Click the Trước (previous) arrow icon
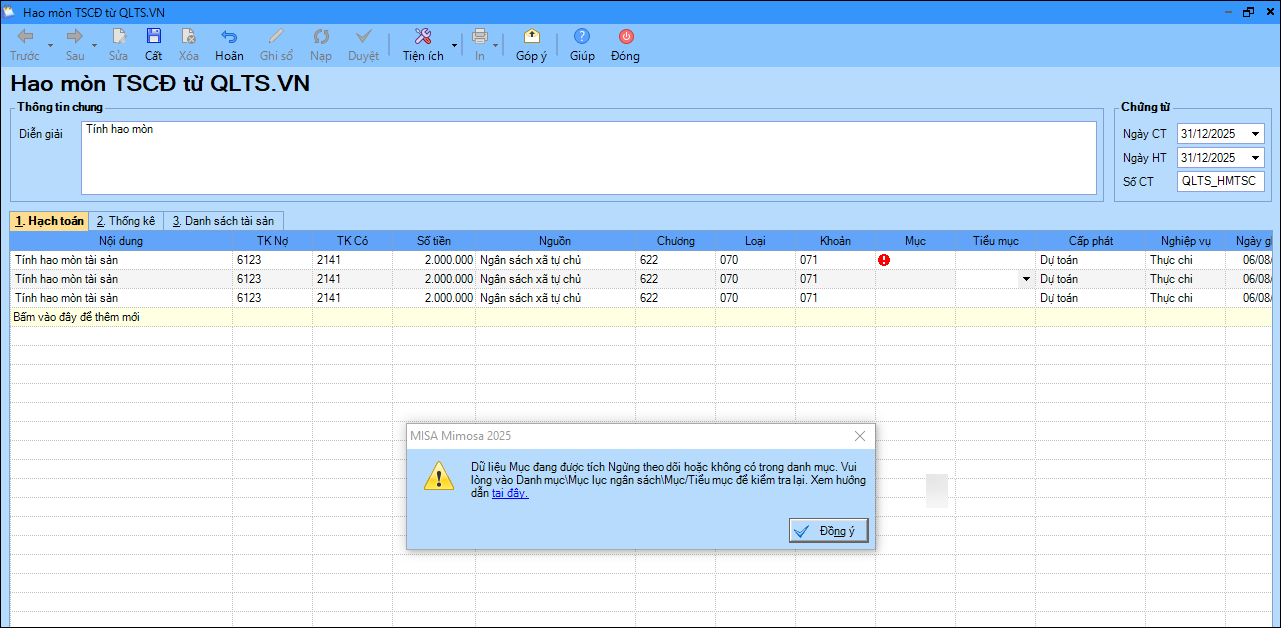 pyautogui.click(x=25, y=36)
